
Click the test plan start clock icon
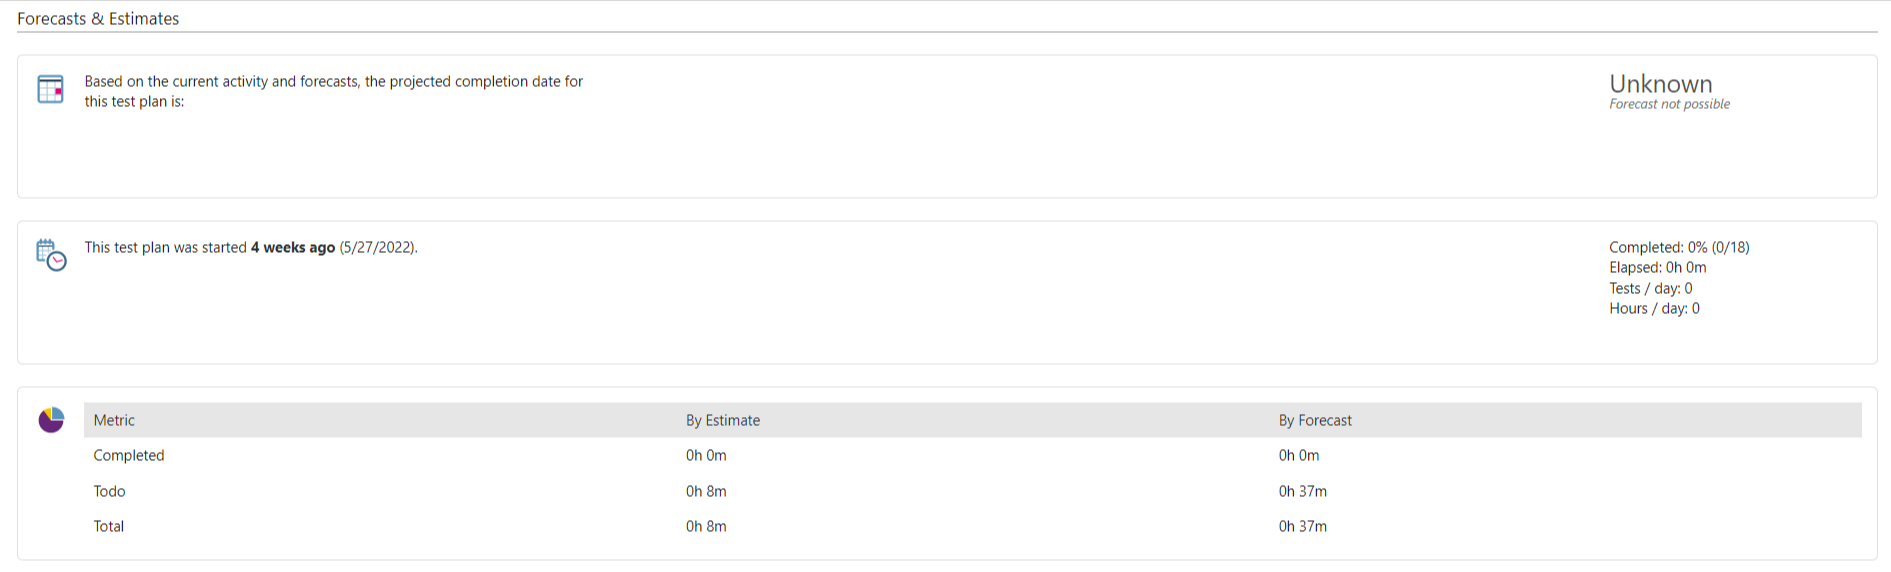point(51,255)
